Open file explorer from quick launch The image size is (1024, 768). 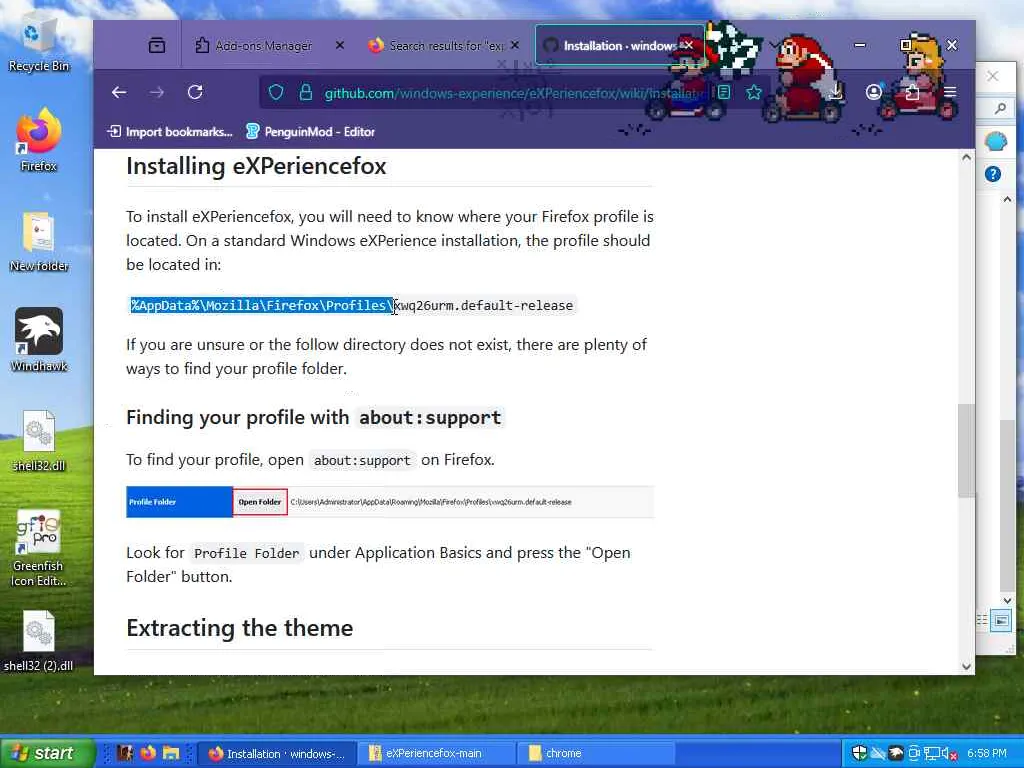point(171,753)
